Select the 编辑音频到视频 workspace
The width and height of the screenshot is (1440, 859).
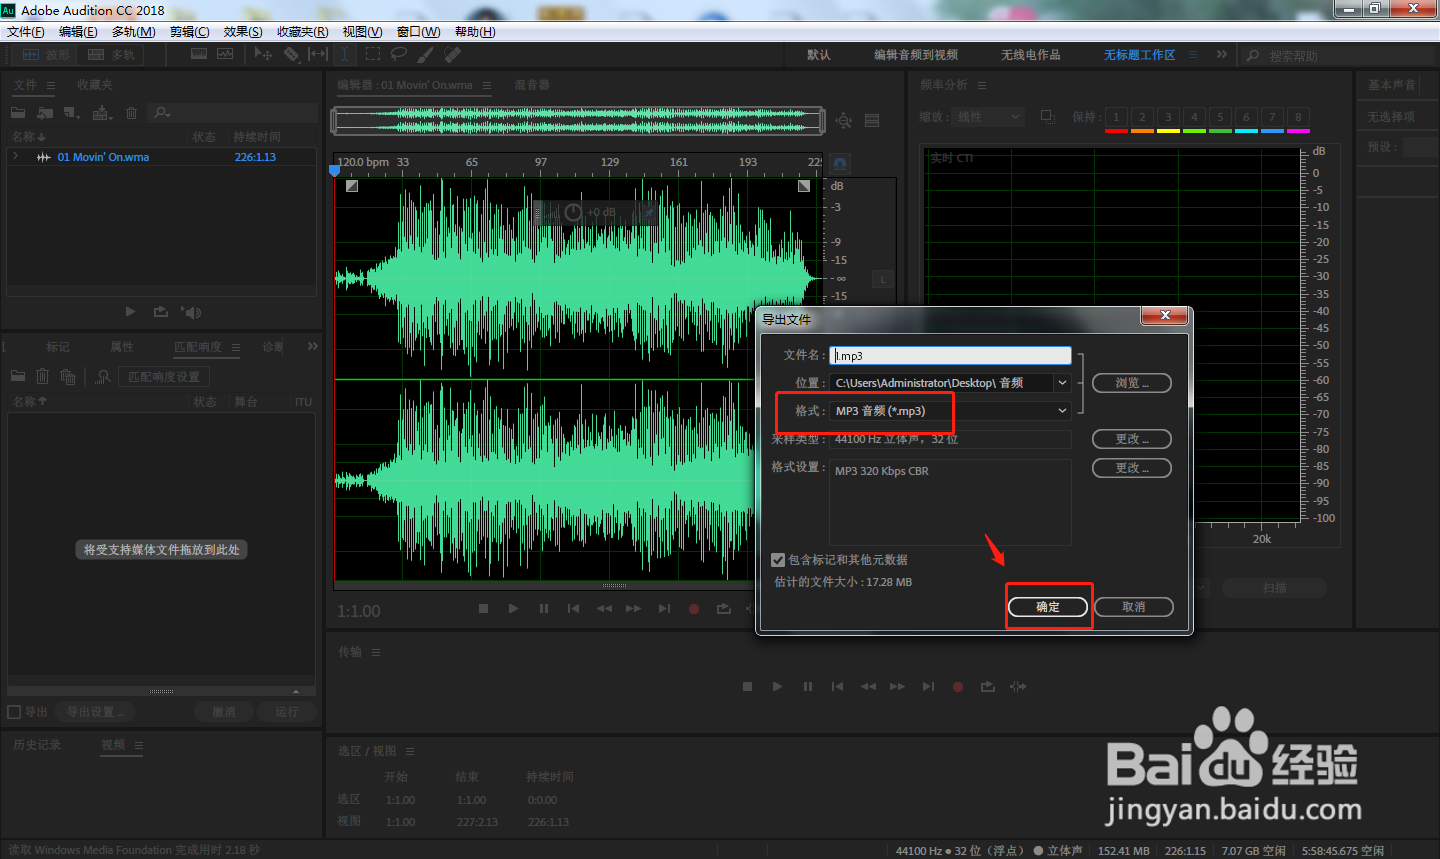916,55
